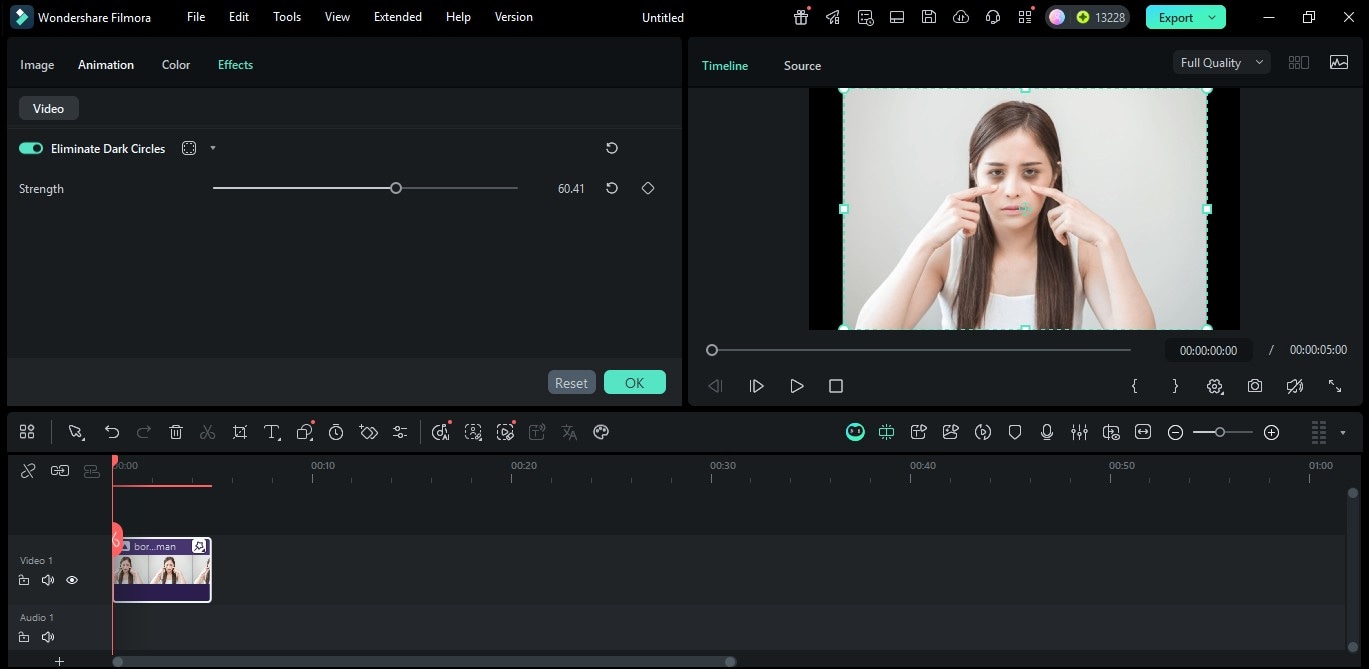
Task: Open the timeline view options dropdown on the right
Action: [x=1343, y=432]
